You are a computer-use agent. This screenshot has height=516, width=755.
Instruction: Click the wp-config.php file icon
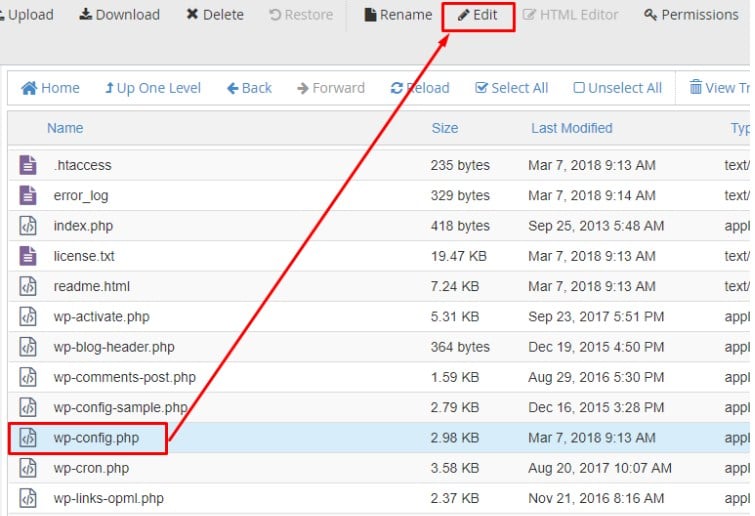[28, 438]
